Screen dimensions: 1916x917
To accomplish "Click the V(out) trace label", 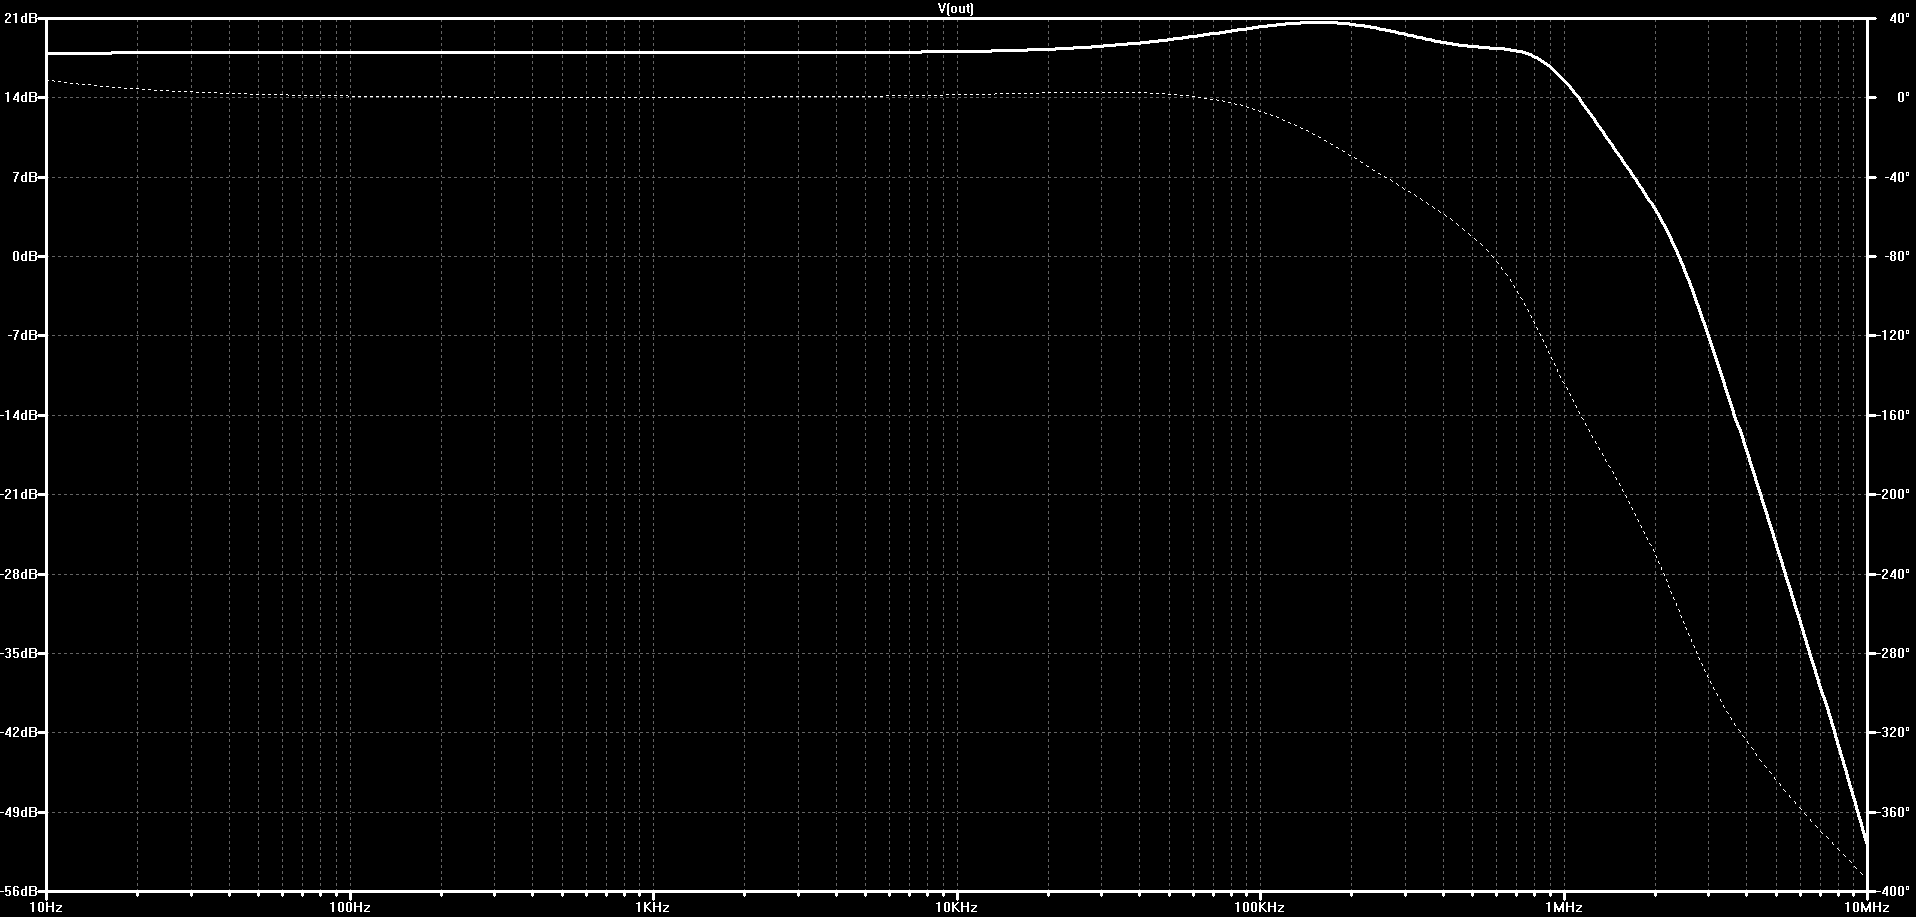I will (x=955, y=8).
